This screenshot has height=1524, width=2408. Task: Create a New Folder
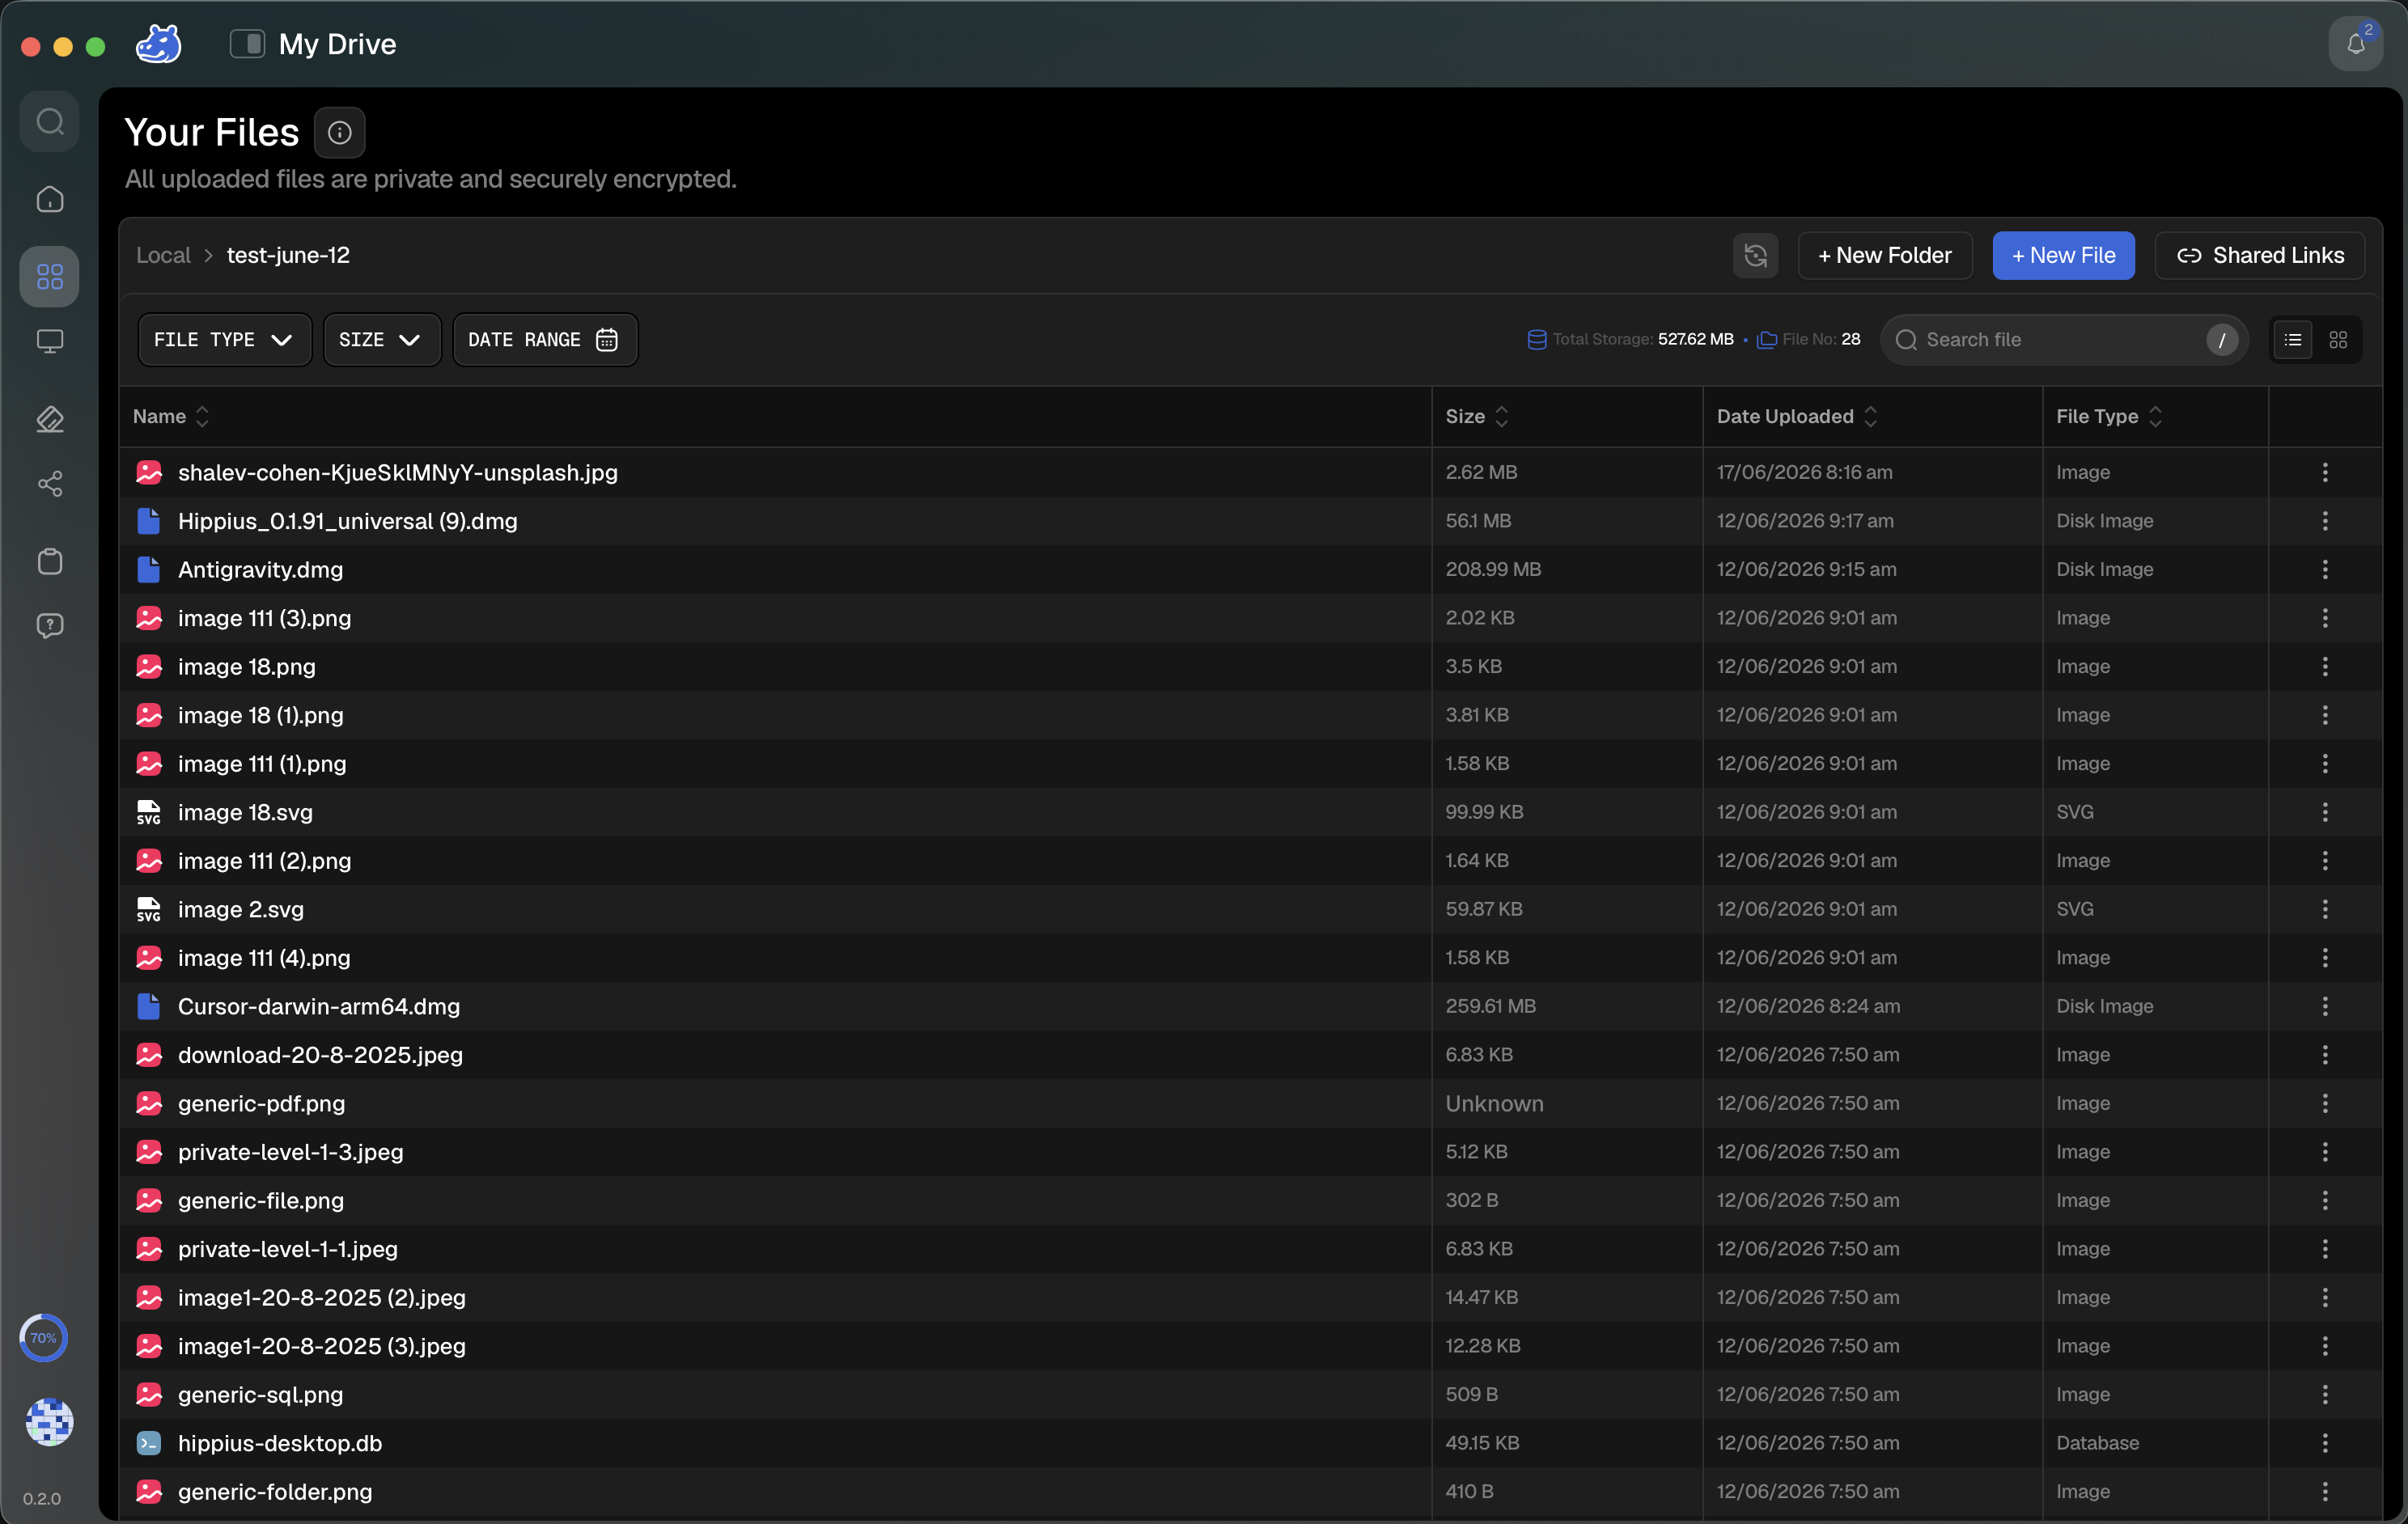(1884, 255)
